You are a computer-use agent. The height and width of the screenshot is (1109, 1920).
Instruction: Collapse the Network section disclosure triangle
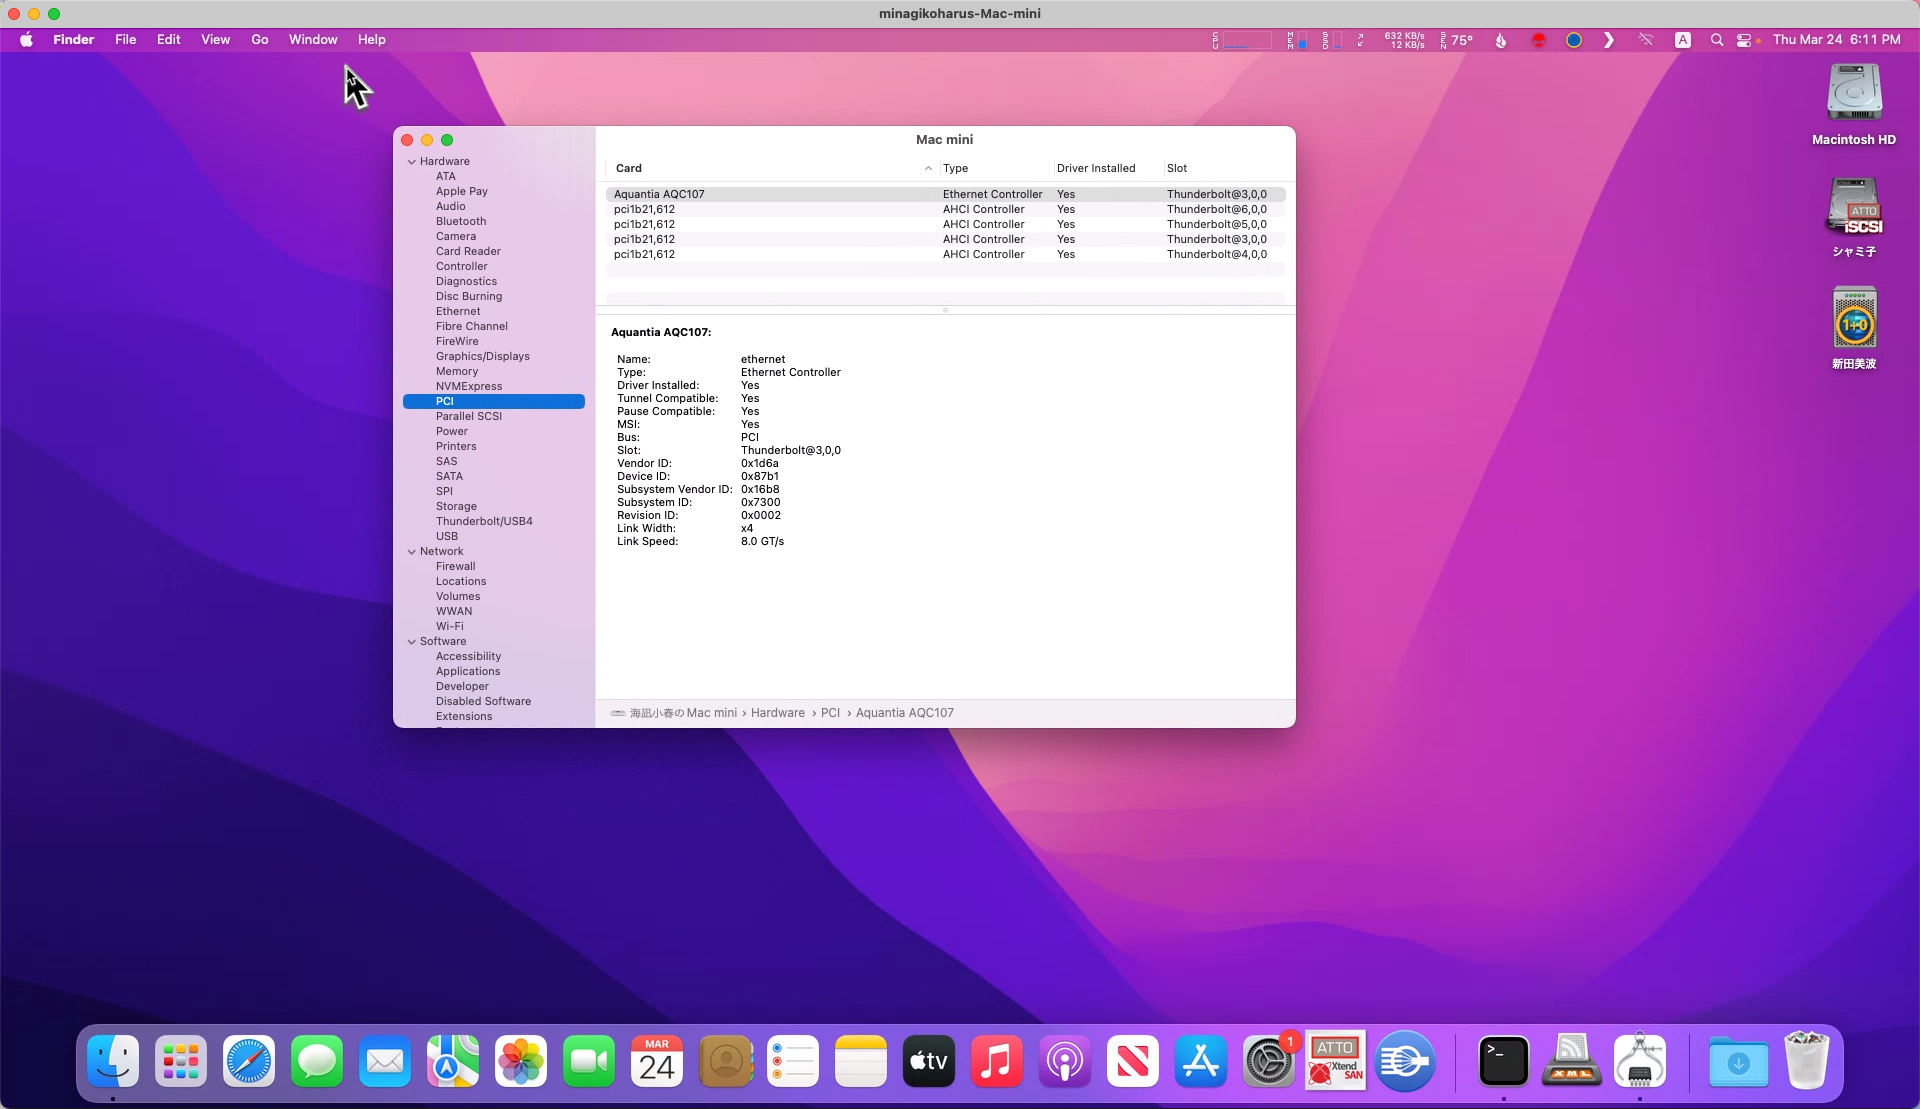click(x=411, y=552)
